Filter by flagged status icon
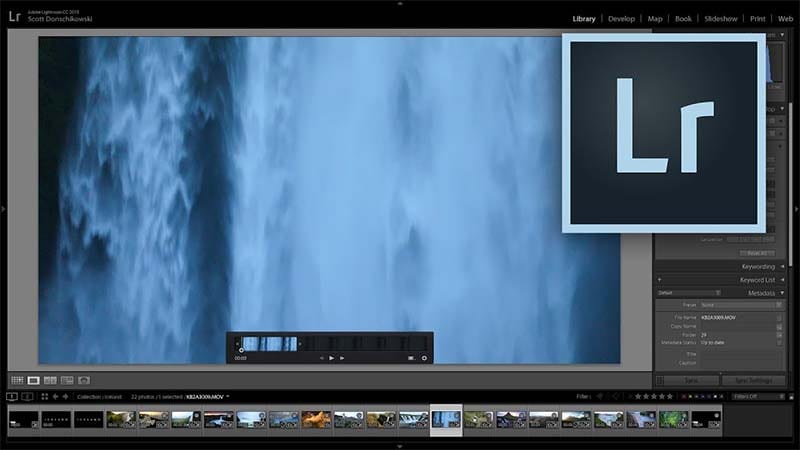The width and height of the screenshot is (800, 450). (599, 396)
